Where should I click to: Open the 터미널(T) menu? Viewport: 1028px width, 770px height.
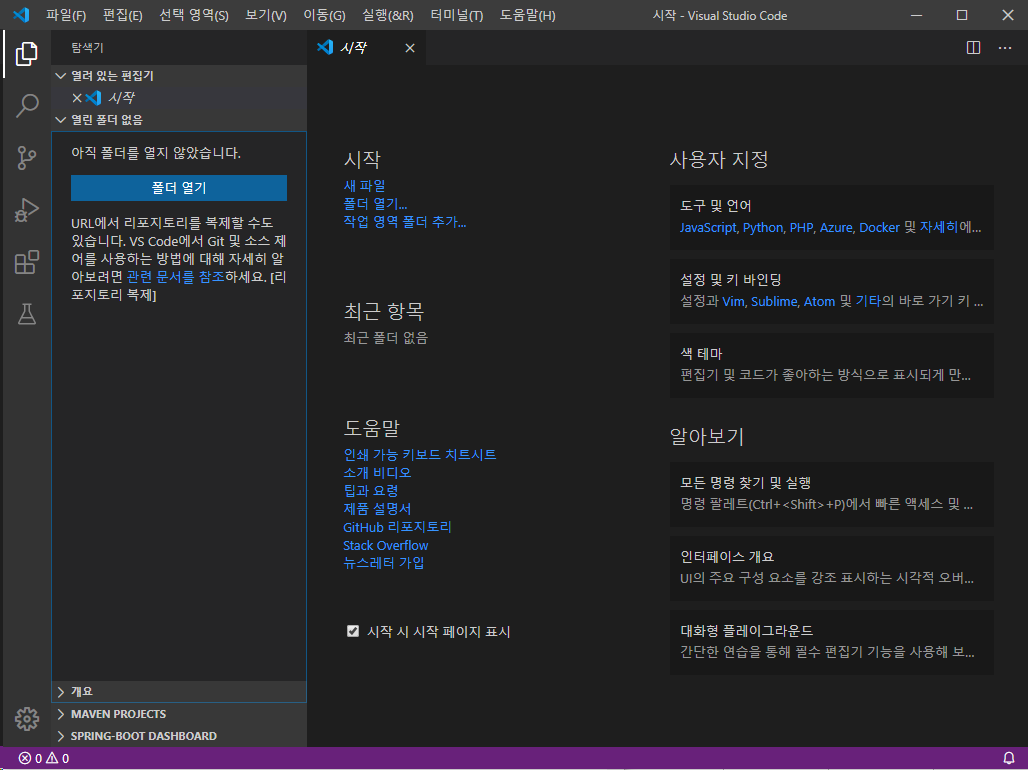[457, 15]
